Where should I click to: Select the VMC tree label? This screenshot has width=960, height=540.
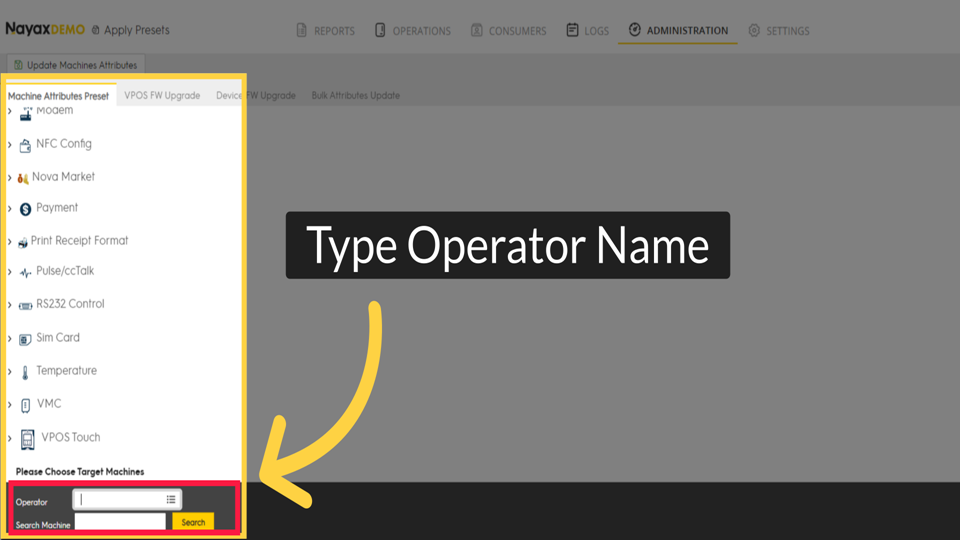[49, 403]
